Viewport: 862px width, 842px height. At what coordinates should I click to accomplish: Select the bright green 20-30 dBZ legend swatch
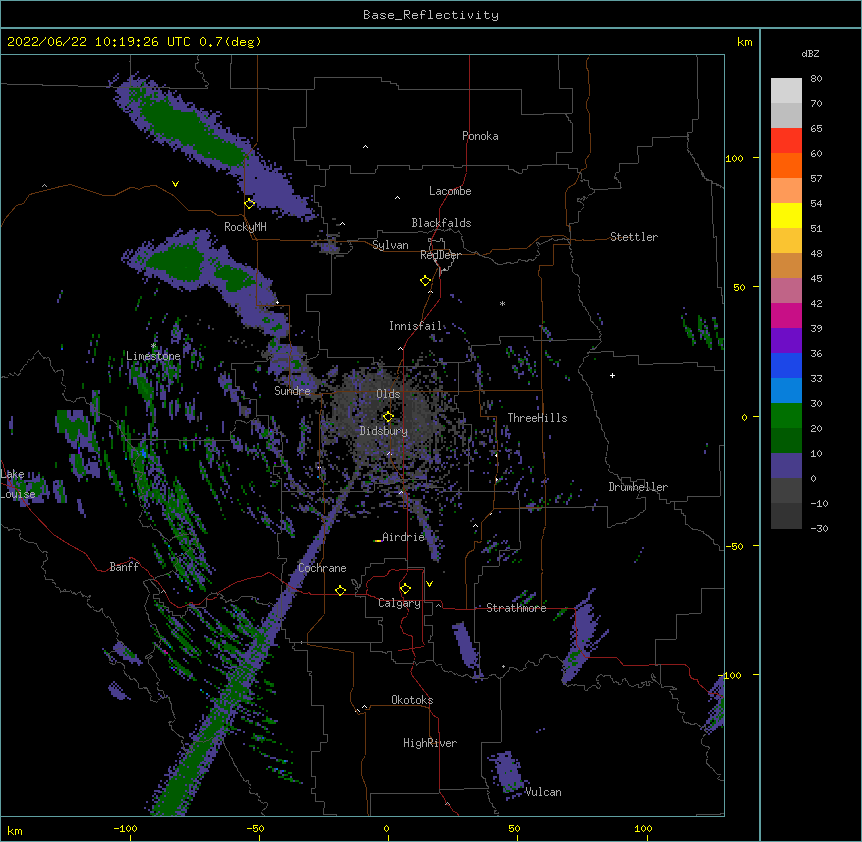click(786, 416)
